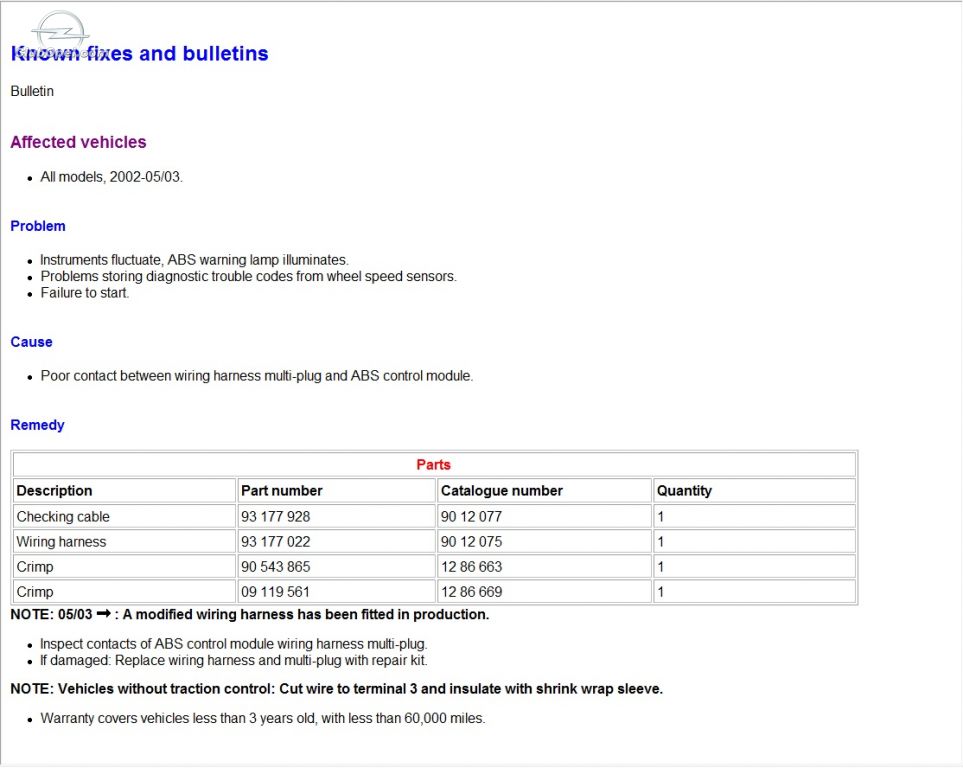Click the 'Failure to start.' bullet

[85, 293]
